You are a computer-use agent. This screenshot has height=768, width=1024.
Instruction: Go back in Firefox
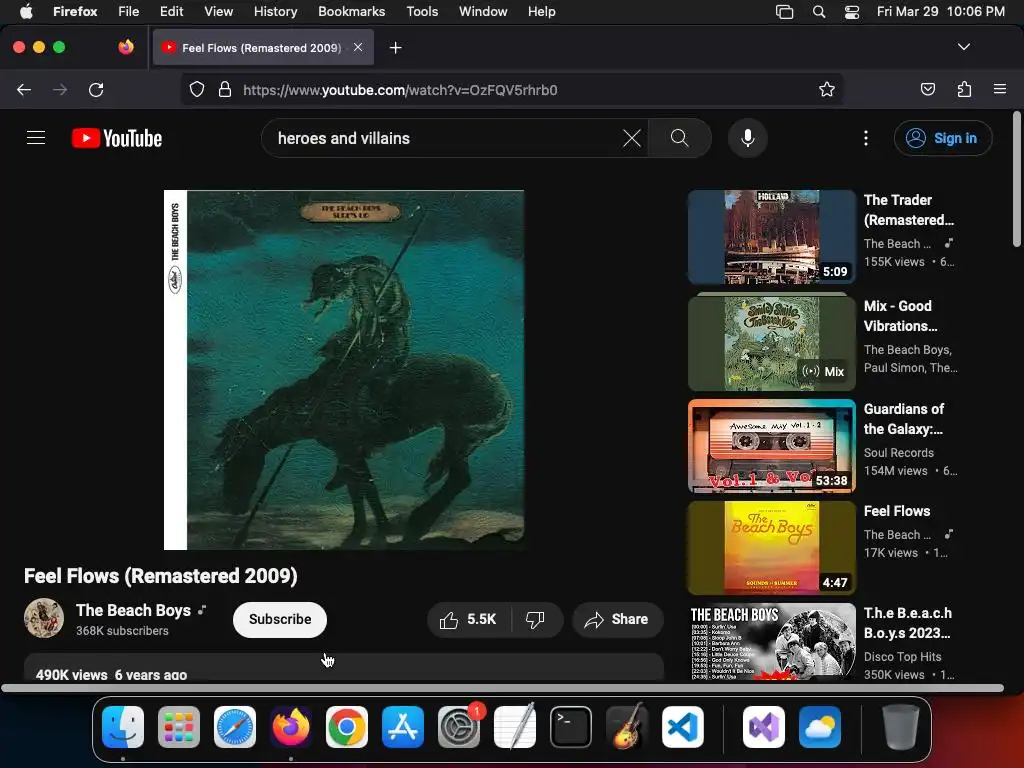point(24,89)
